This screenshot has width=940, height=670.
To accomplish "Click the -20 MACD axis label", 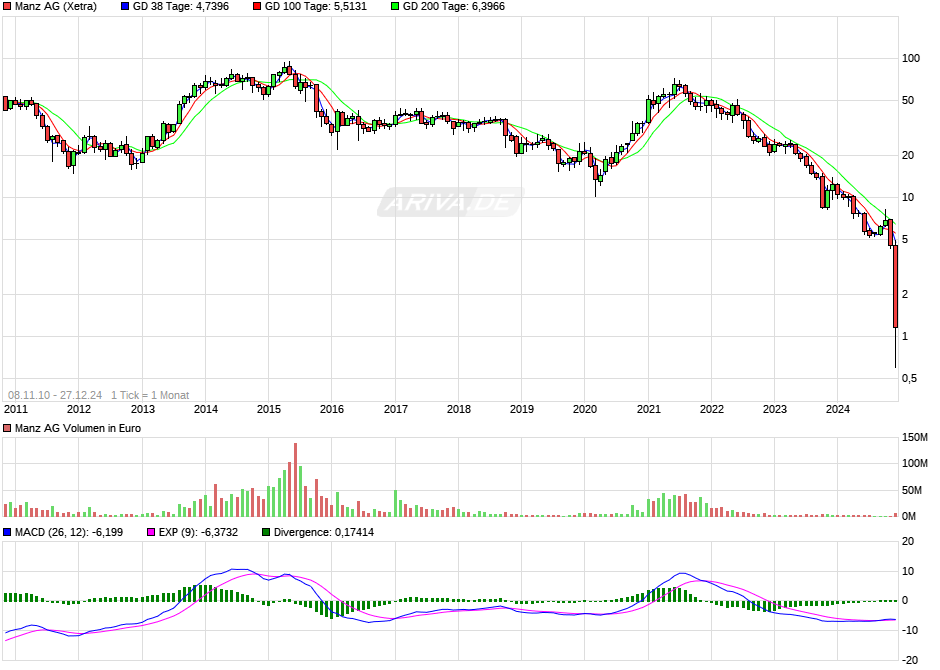I will pos(908,660).
